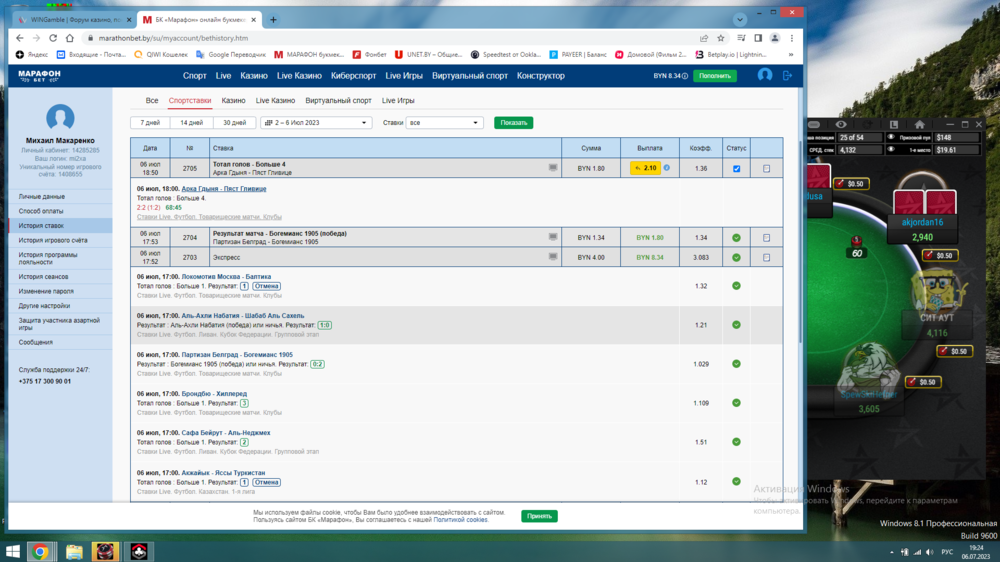Viewport: 1000px width, 562px height.
Task: Click the logout icon in site header
Action: coord(787,75)
